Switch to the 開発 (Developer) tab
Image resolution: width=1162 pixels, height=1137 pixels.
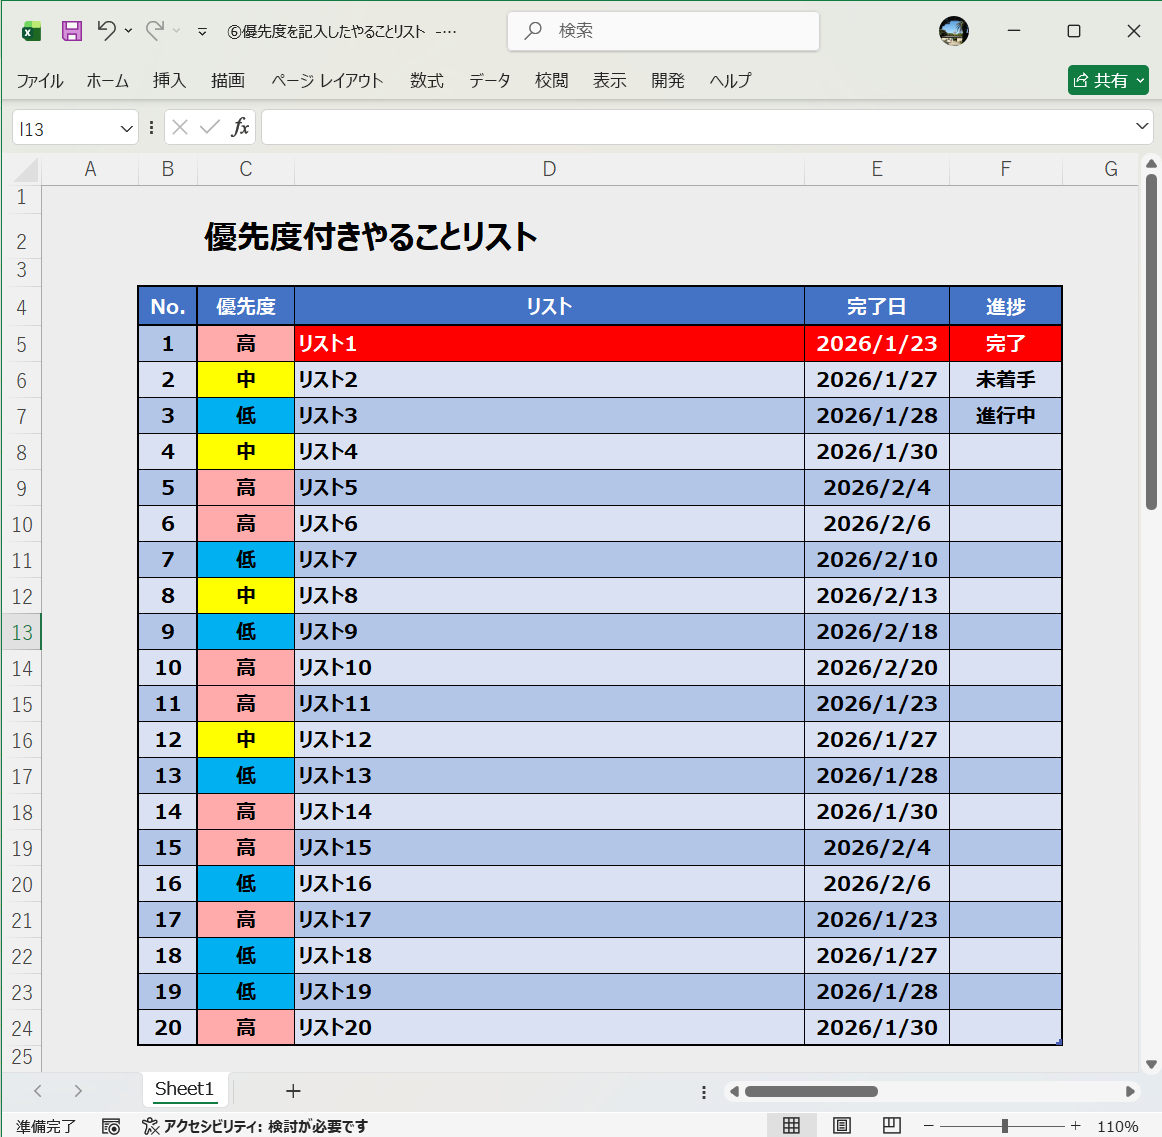tap(667, 81)
